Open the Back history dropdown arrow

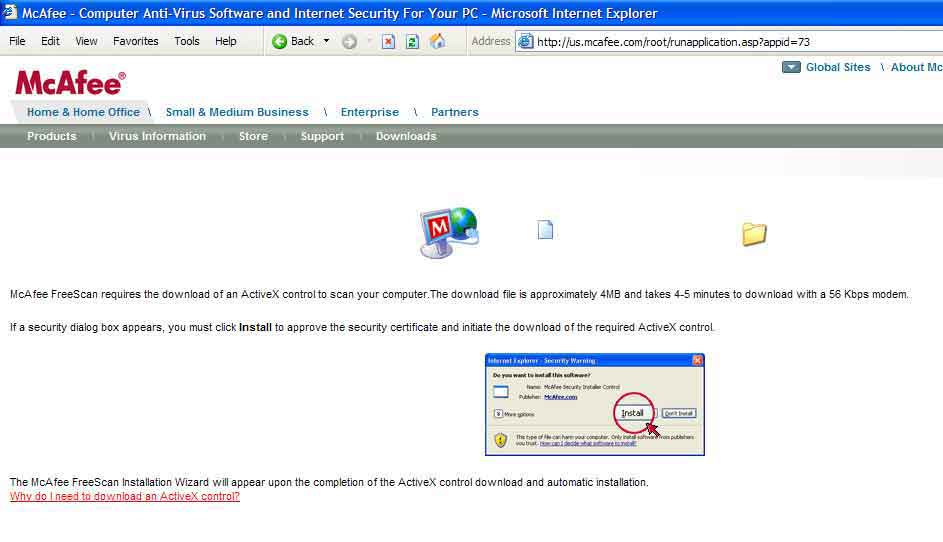point(327,41)
